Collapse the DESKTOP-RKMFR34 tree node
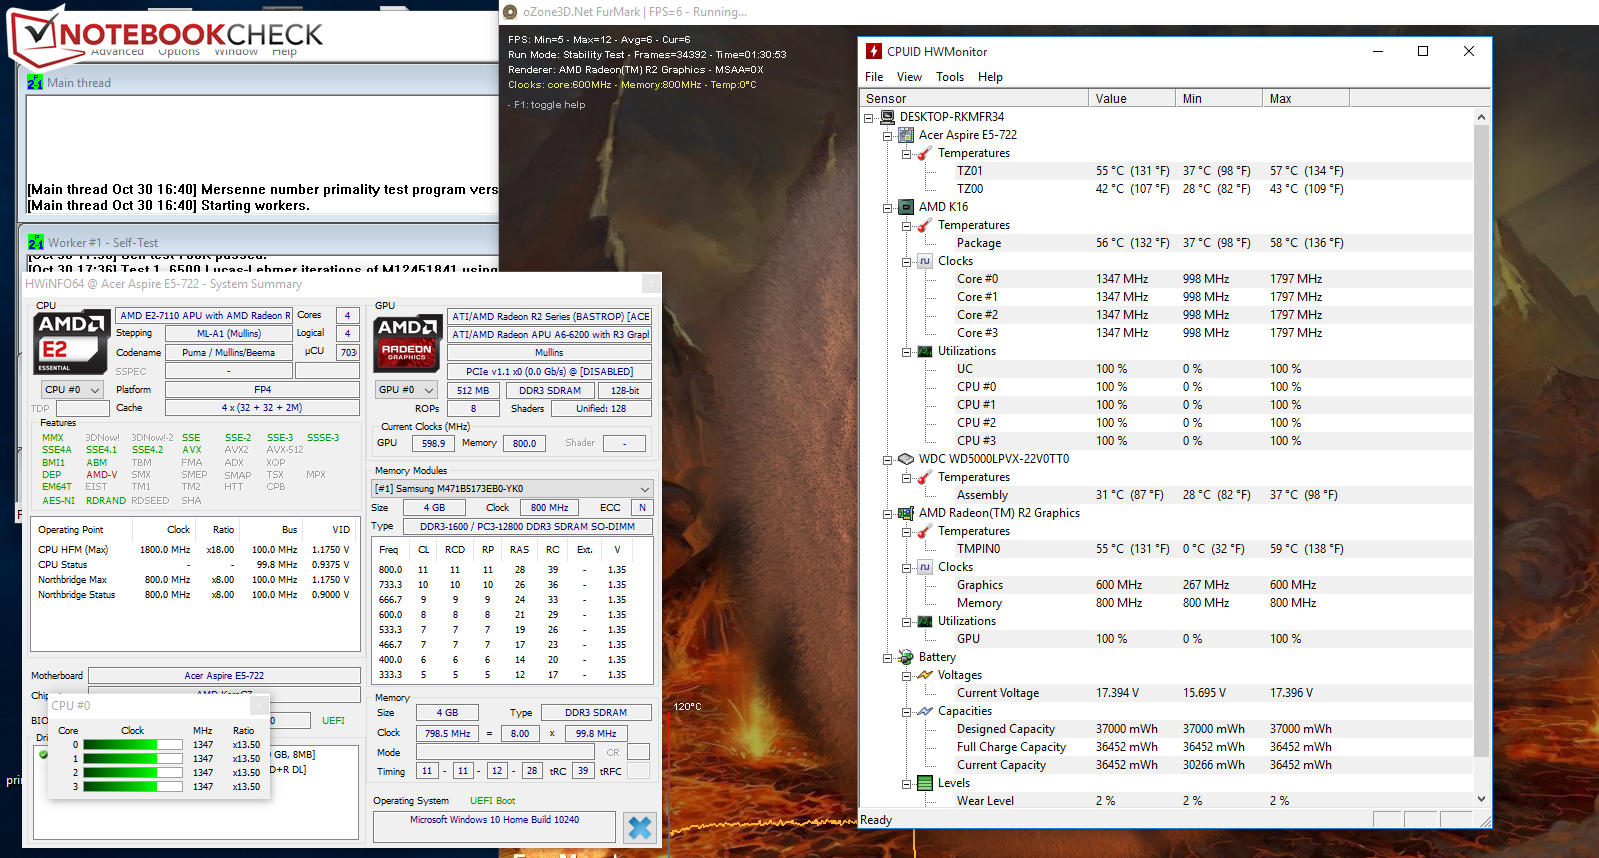The image size is (1599, 858). coord(868,117)
